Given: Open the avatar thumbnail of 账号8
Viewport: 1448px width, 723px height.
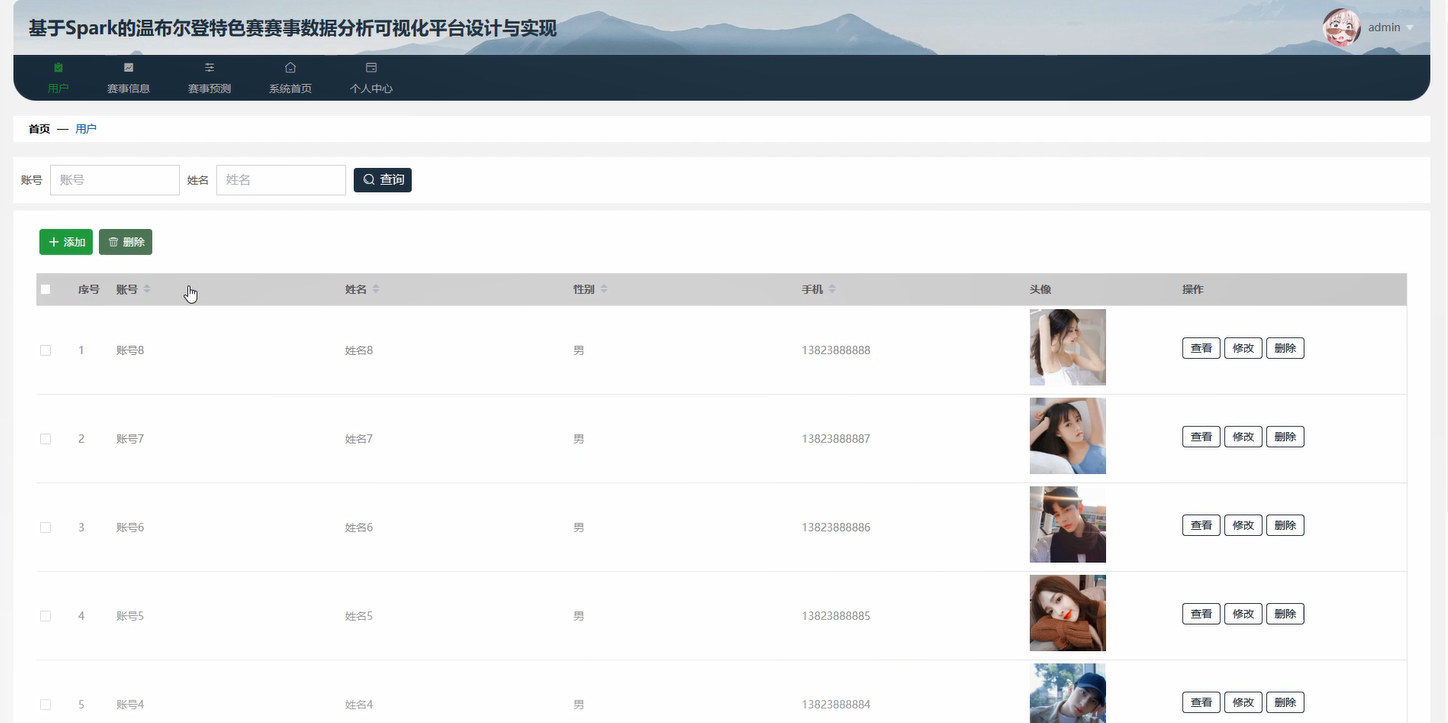Looking at the screenshot, I should click(x=1068, y=347).
